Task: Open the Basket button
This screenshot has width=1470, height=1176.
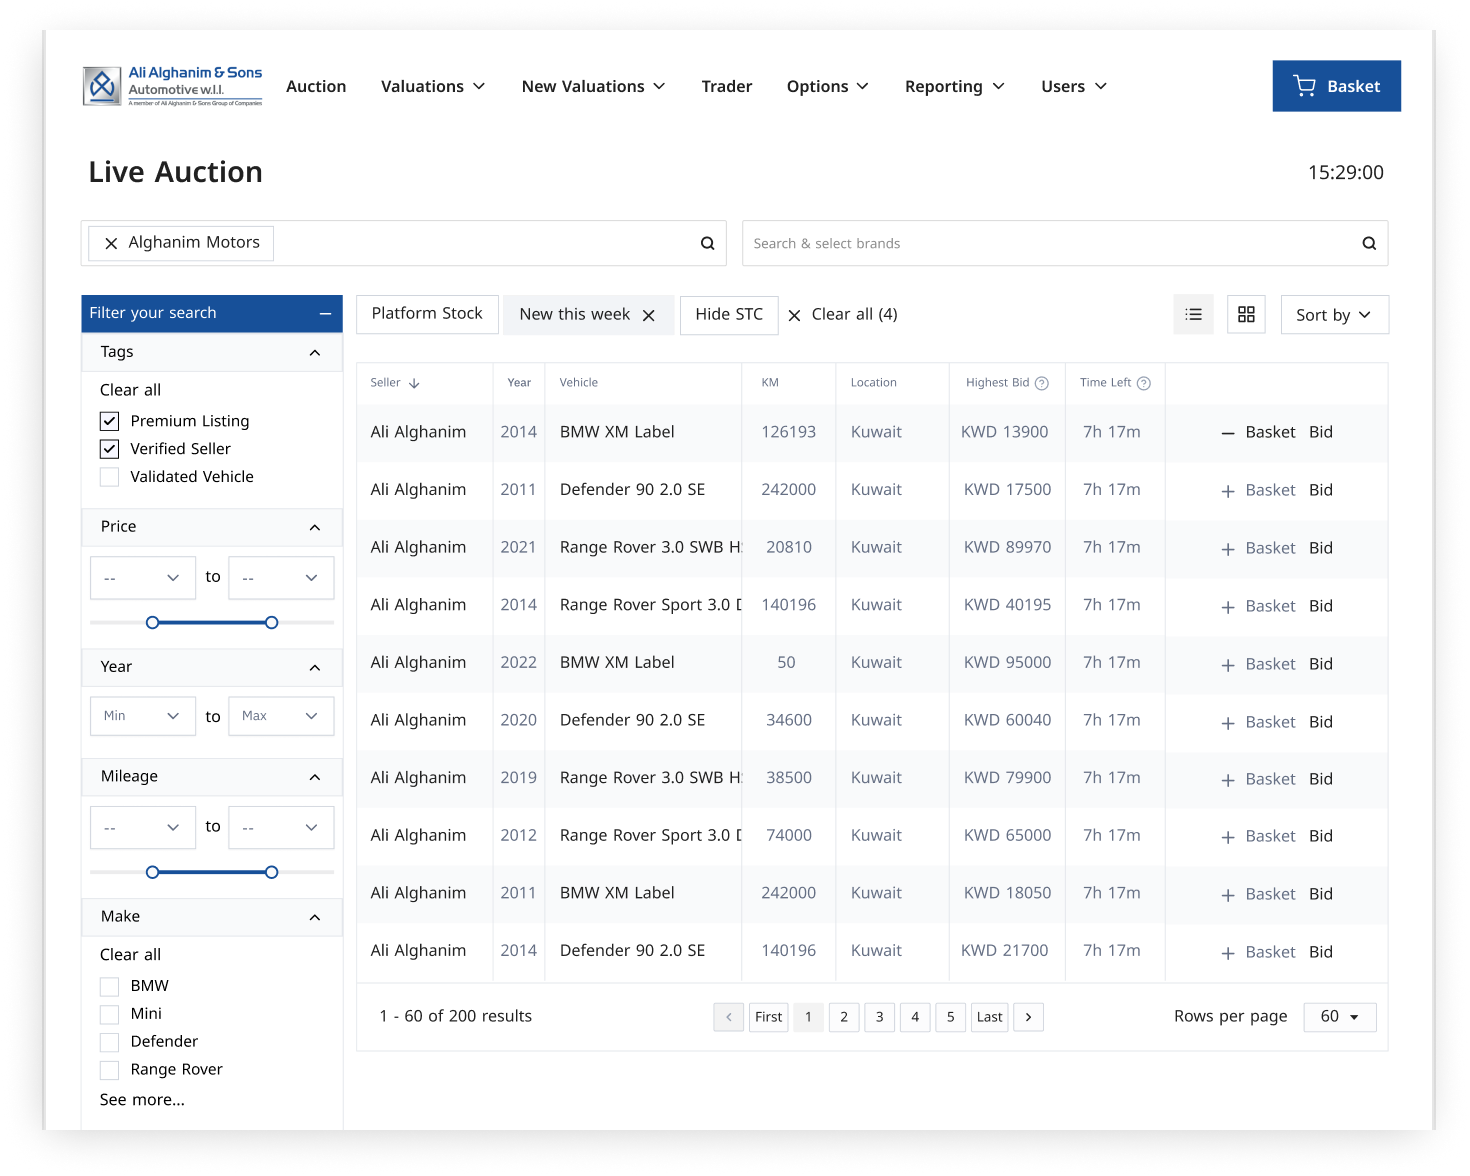Action: click(1335, 87)
